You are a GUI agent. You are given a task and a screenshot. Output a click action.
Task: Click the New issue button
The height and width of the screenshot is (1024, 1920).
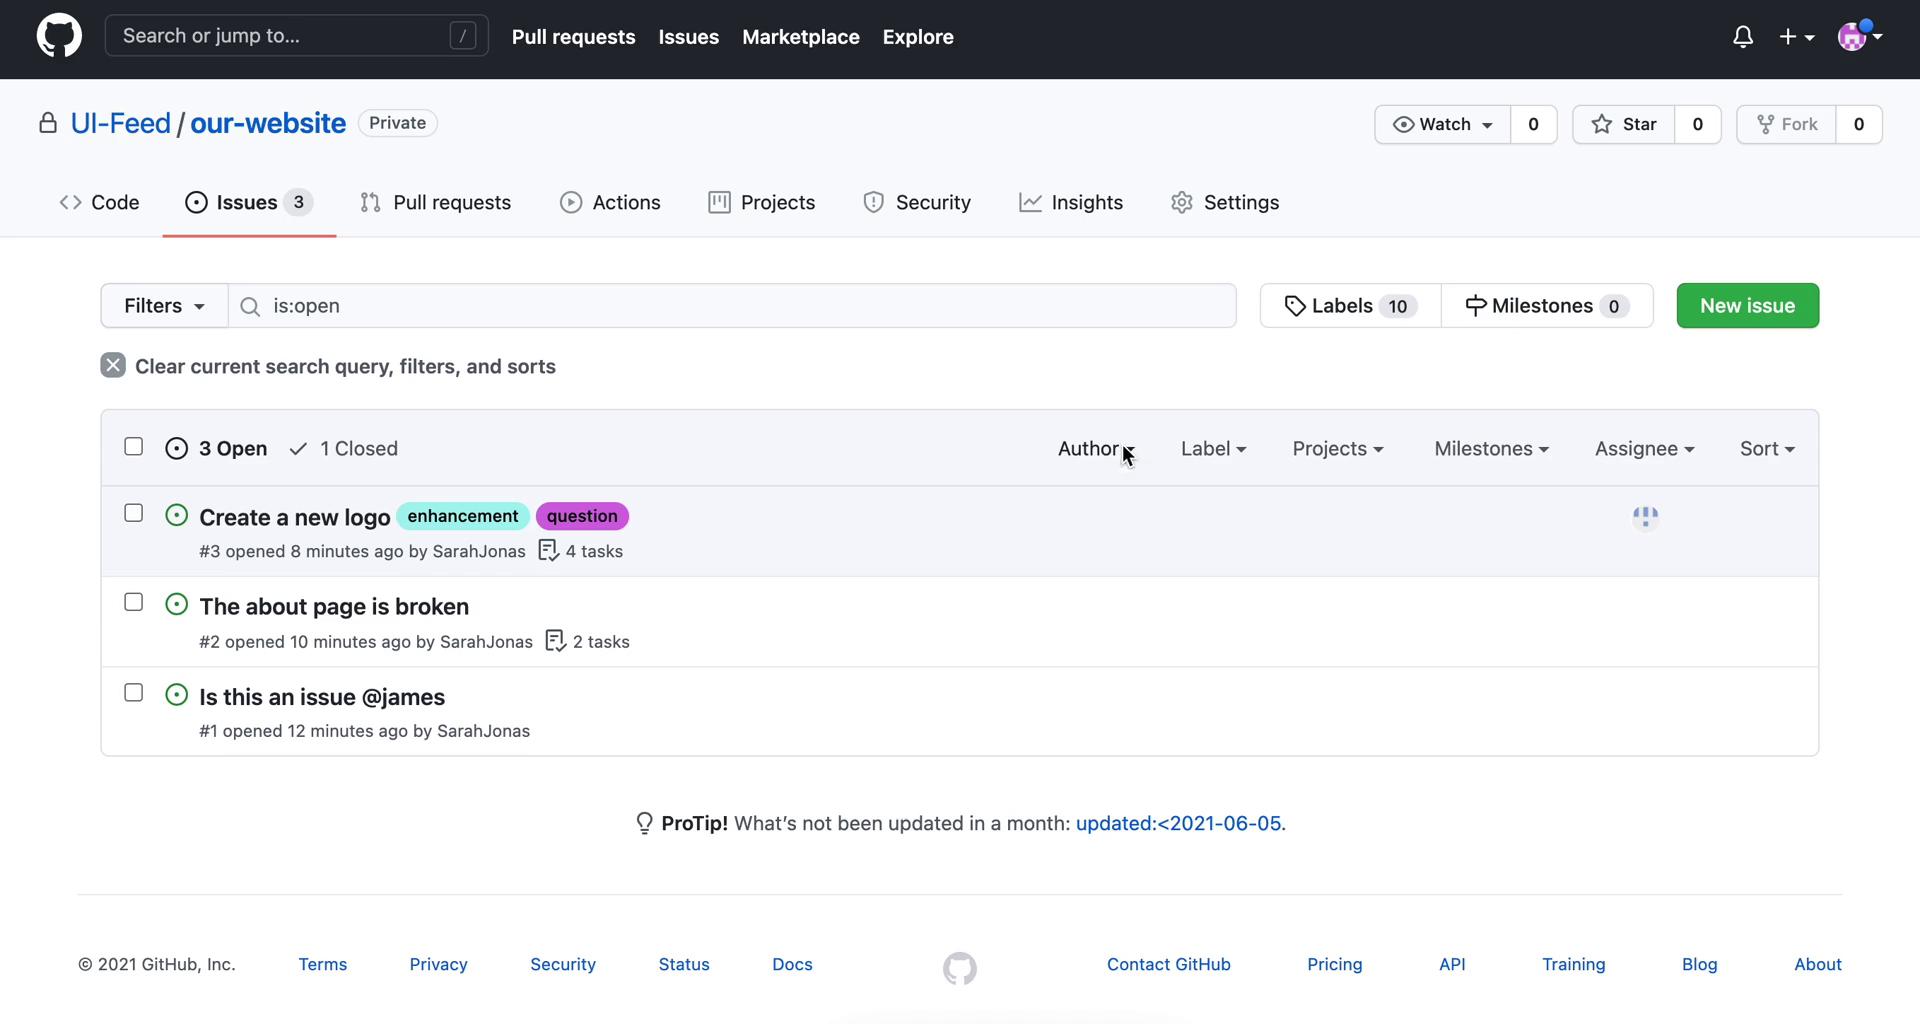[1748, 306]
